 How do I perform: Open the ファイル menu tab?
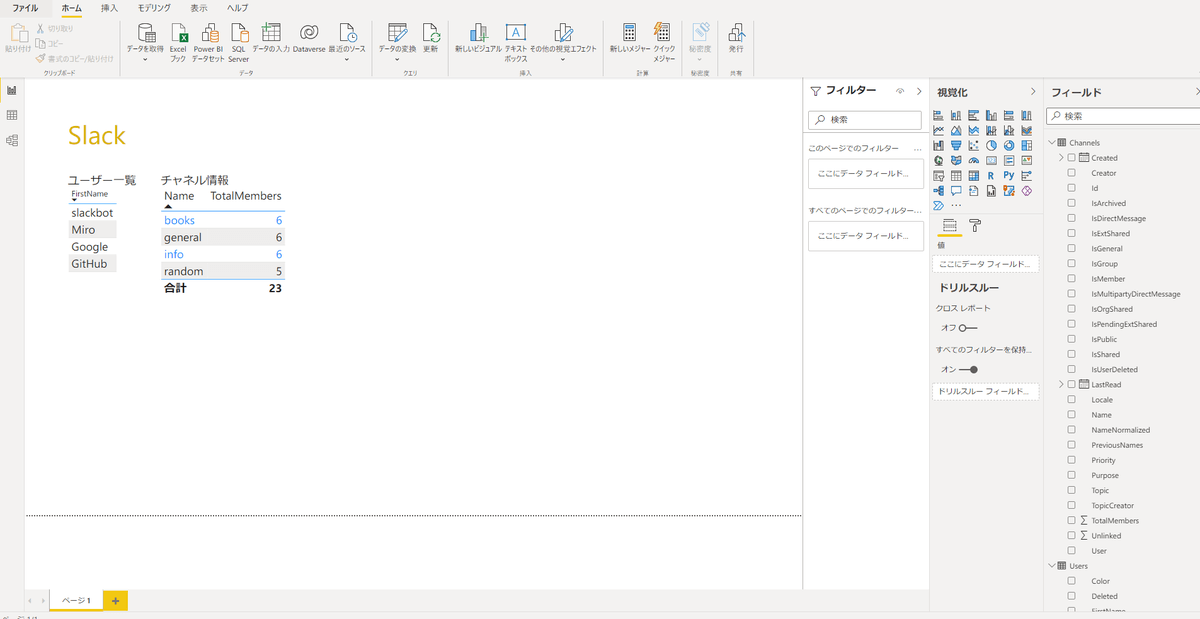(25, 8)
